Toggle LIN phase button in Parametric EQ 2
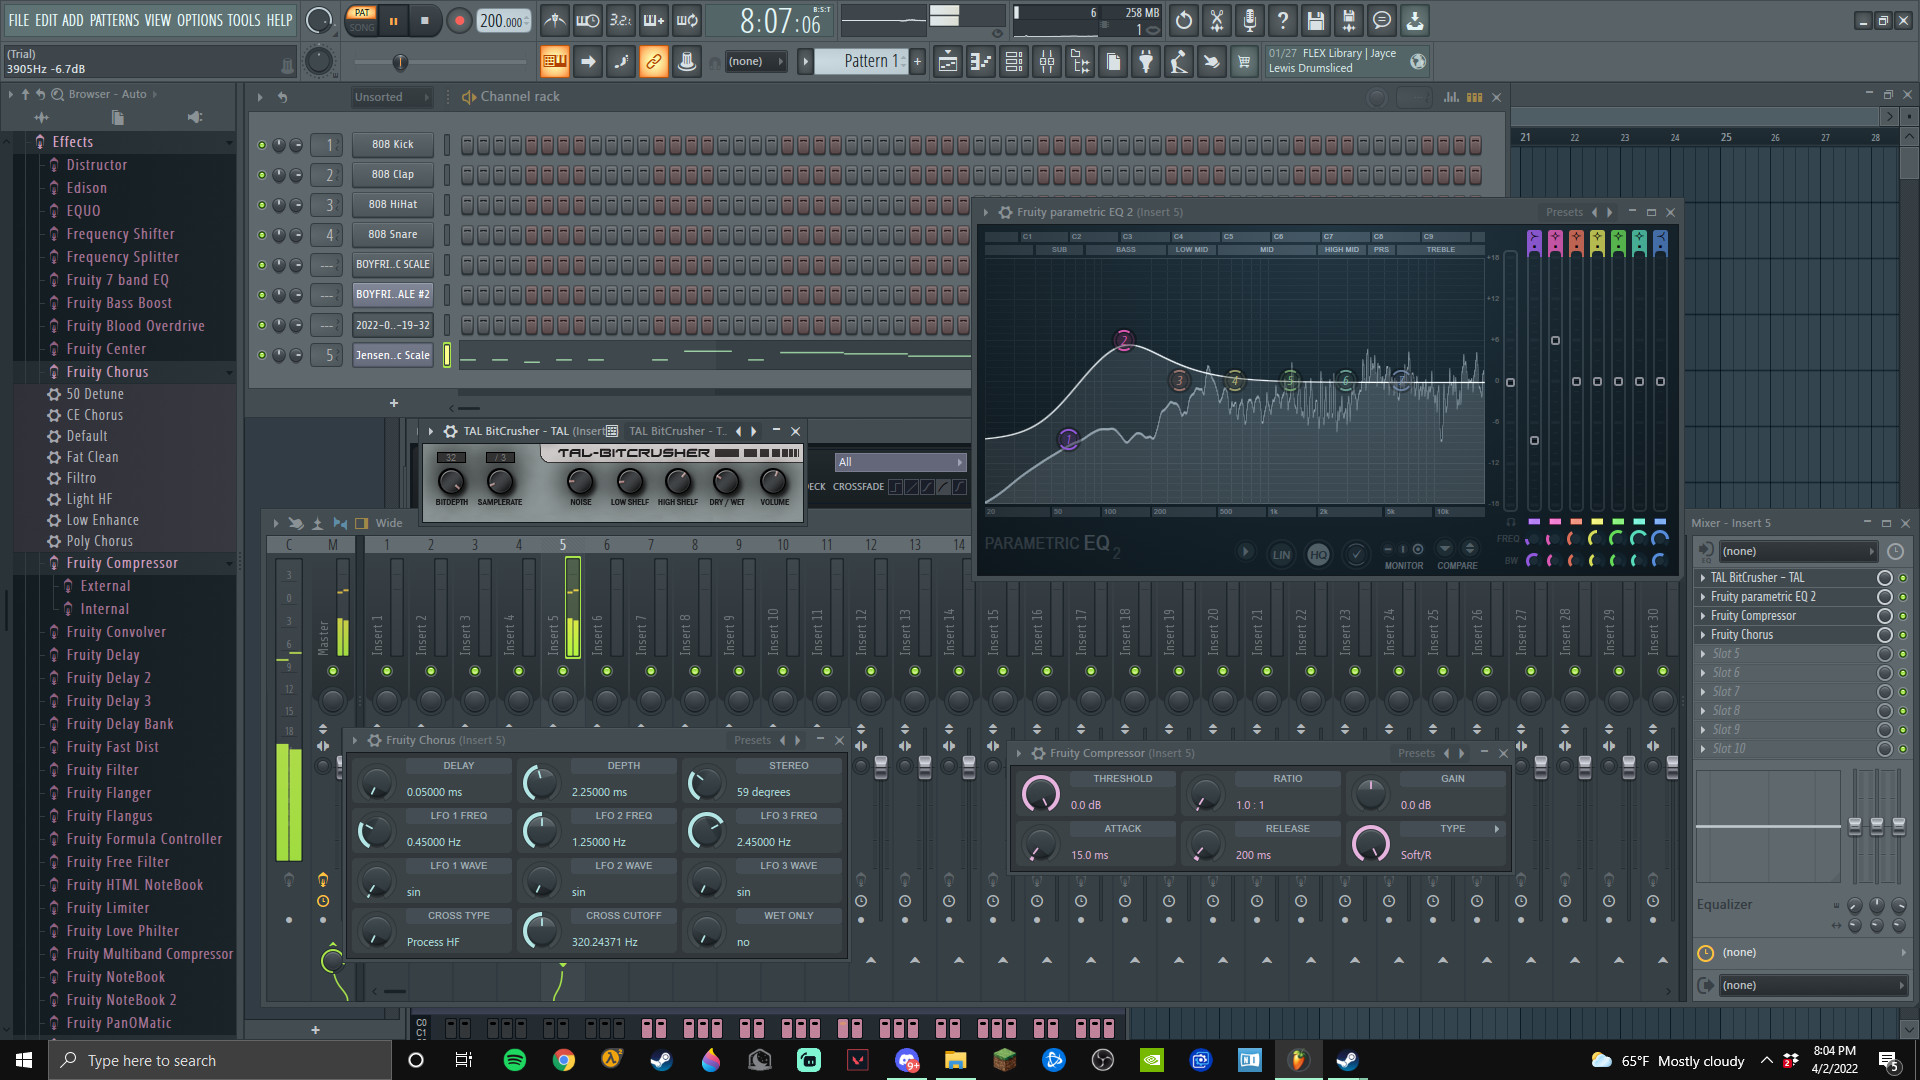 click(1281, 555)
